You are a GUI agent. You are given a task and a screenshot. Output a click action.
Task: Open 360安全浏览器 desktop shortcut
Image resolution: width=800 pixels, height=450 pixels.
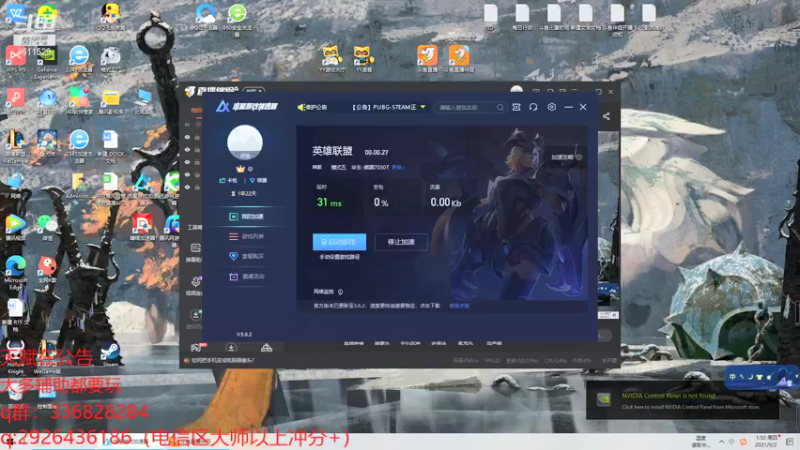pyautogui.click(x=237, y=20)
